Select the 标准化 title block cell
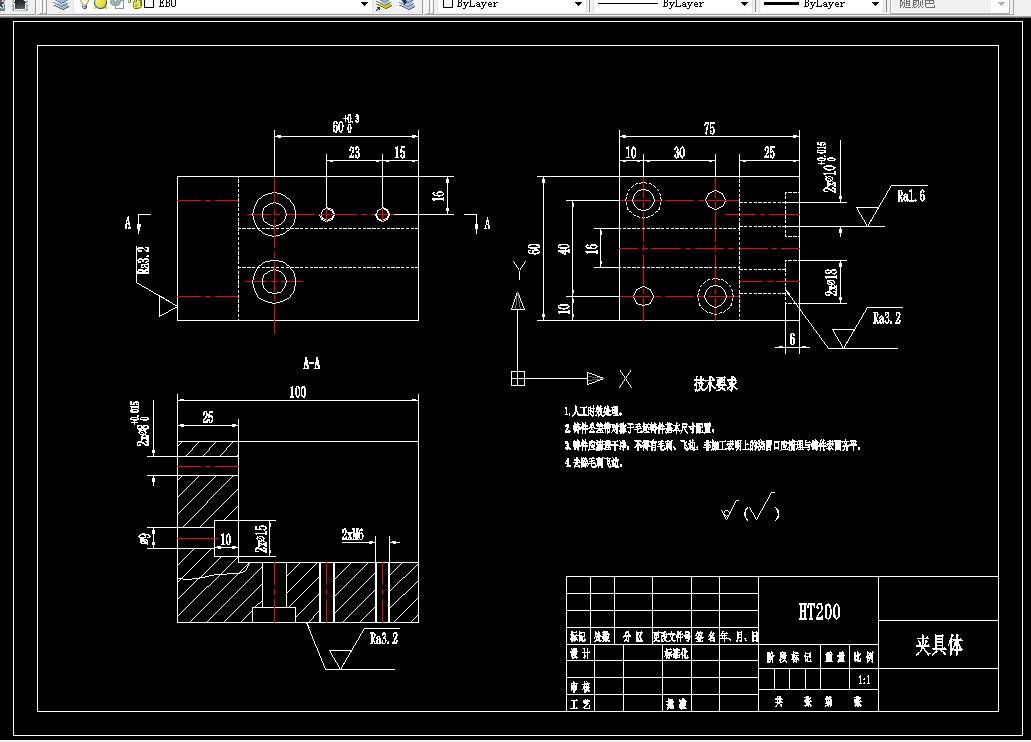Image resolution: width=1031 pixels, height=742 pixels. click(676, 653)
